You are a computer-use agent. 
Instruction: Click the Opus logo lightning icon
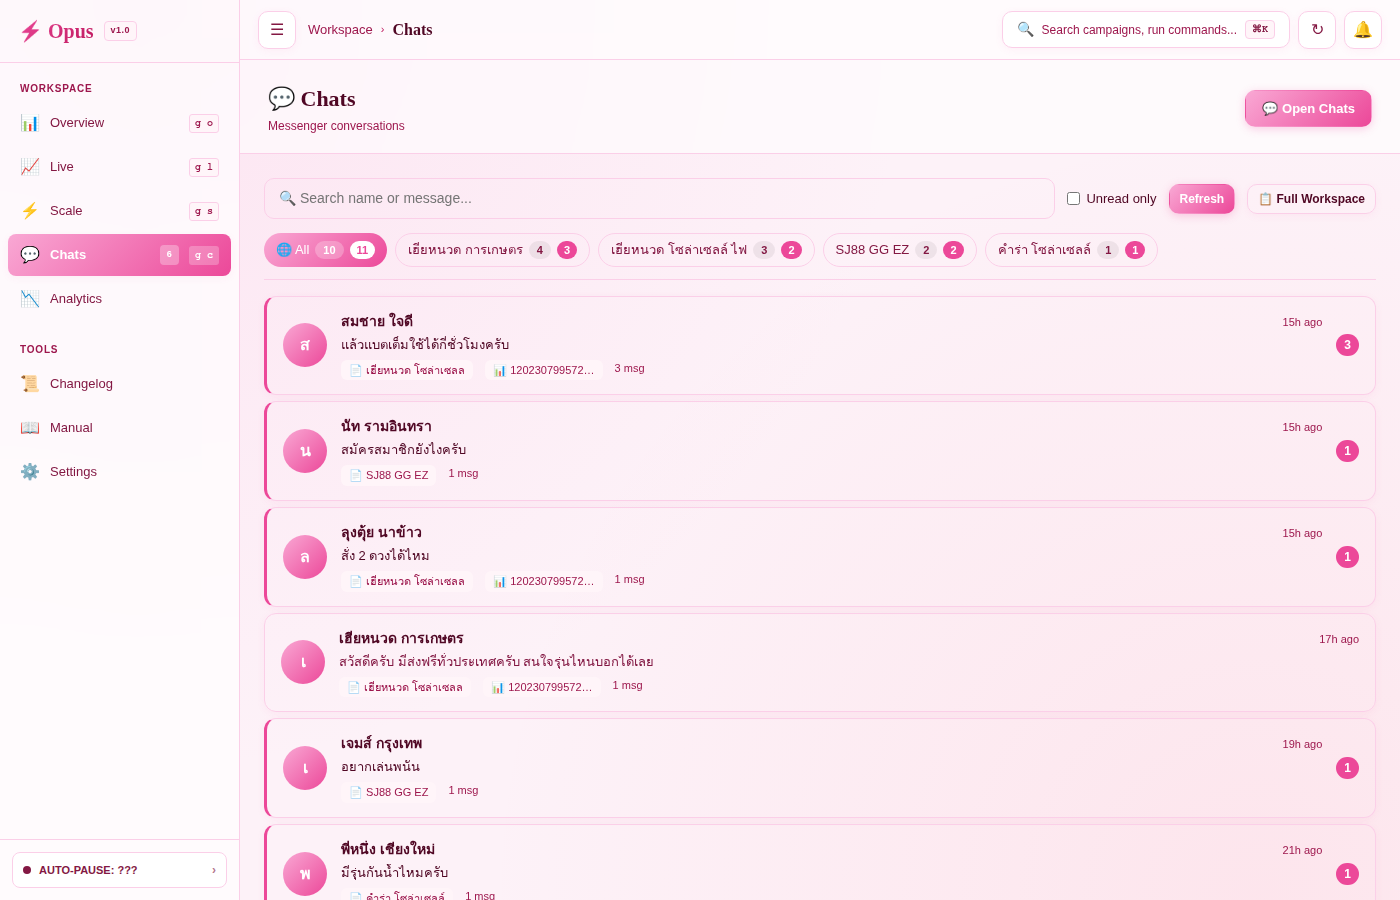30,31
